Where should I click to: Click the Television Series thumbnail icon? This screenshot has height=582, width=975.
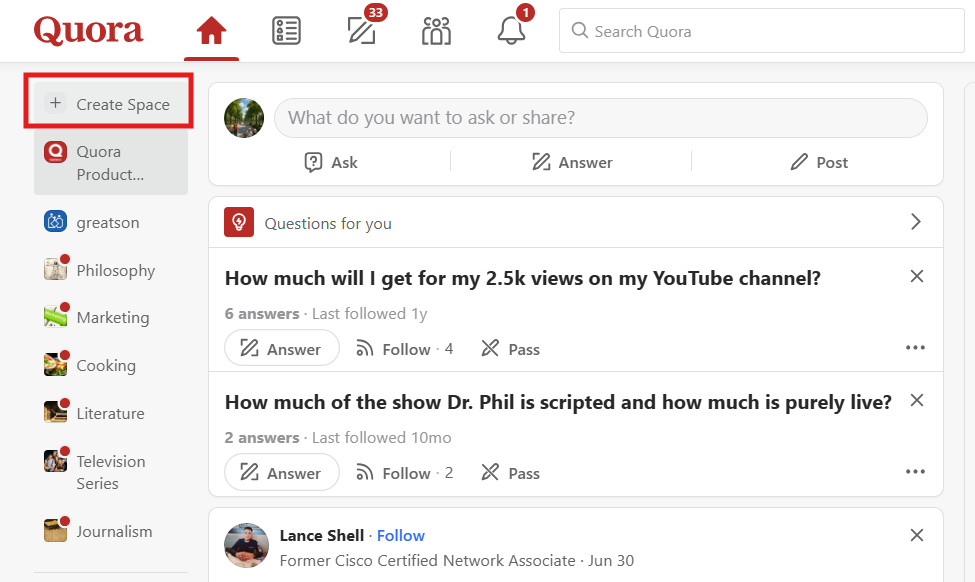tap(55, 461)
